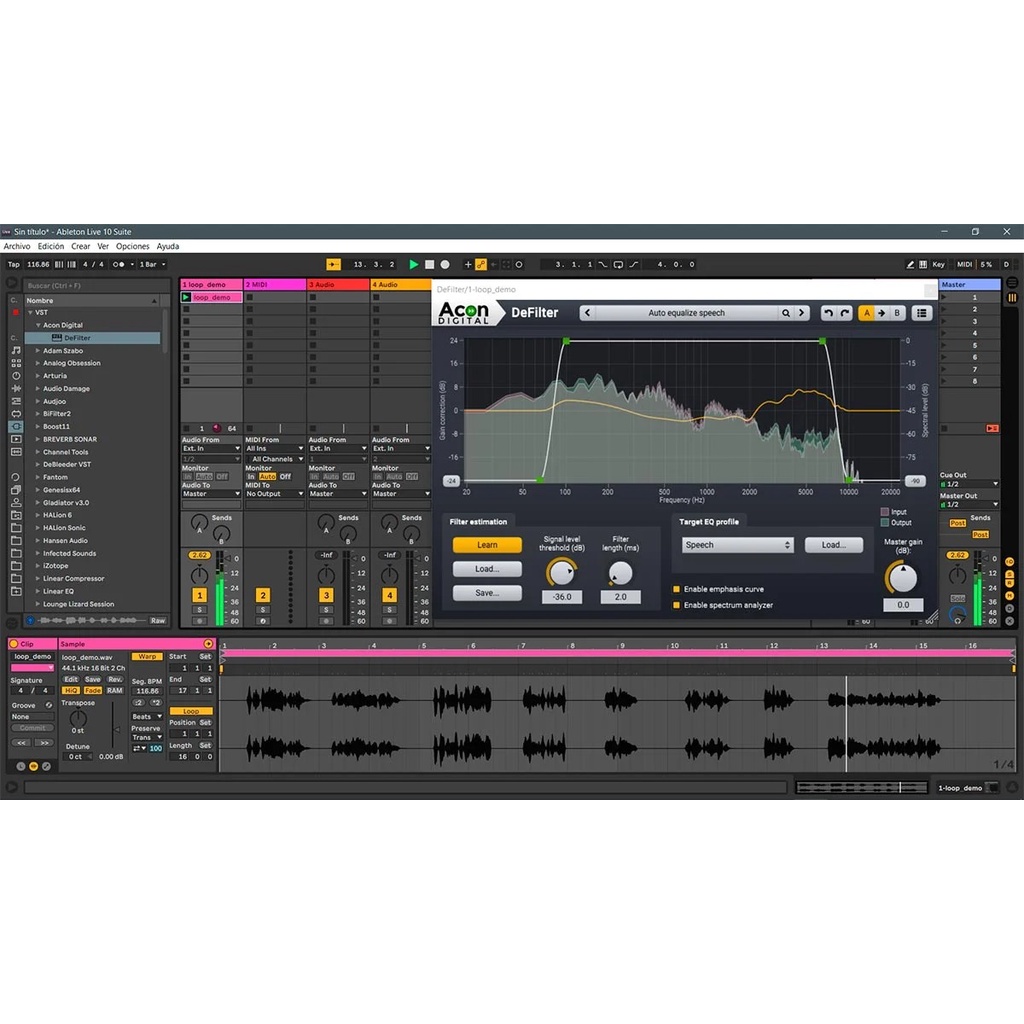
Task: Click the Session Record circle icon
Action: point(519,264)
